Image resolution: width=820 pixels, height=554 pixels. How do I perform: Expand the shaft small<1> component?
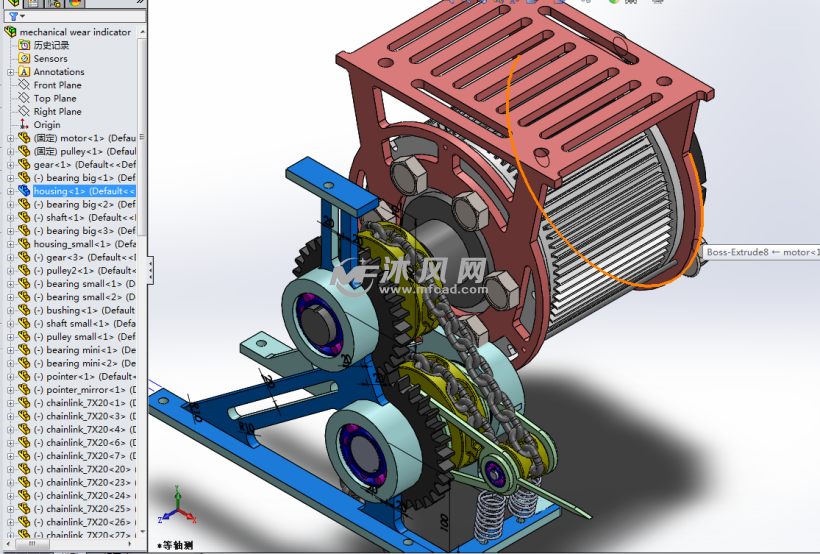click(10, 323)
